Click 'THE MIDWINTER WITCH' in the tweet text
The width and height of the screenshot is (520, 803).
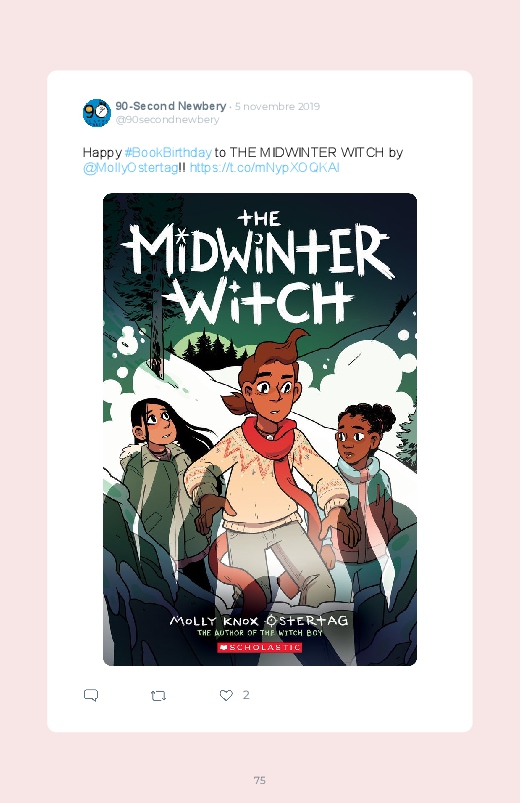point(307,153)
